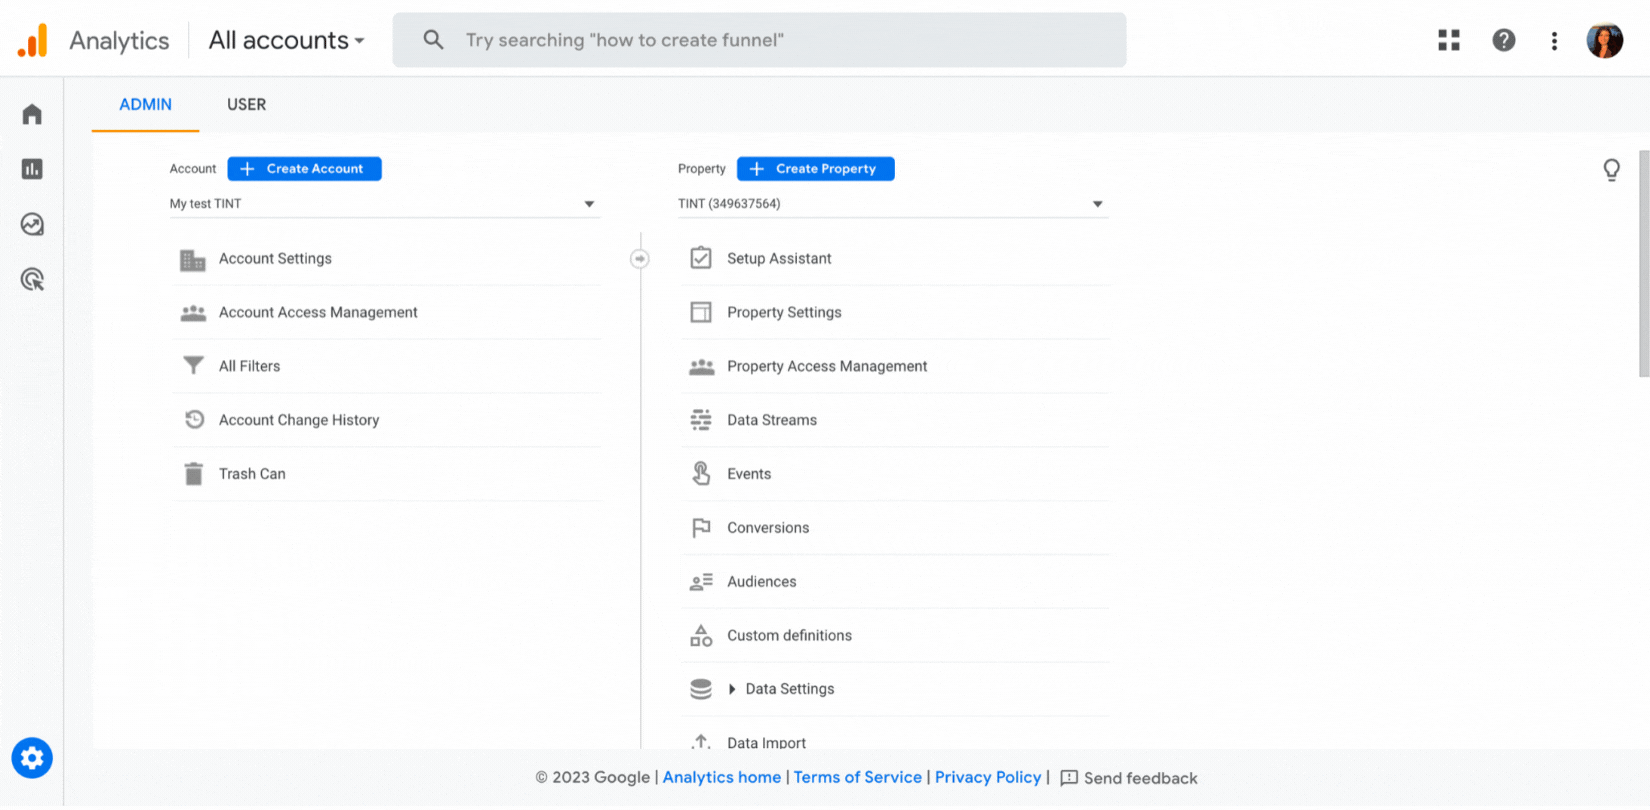Click the Property Access Management people icon
Viewport: 1650px width, 810px height.
(701, 367)
